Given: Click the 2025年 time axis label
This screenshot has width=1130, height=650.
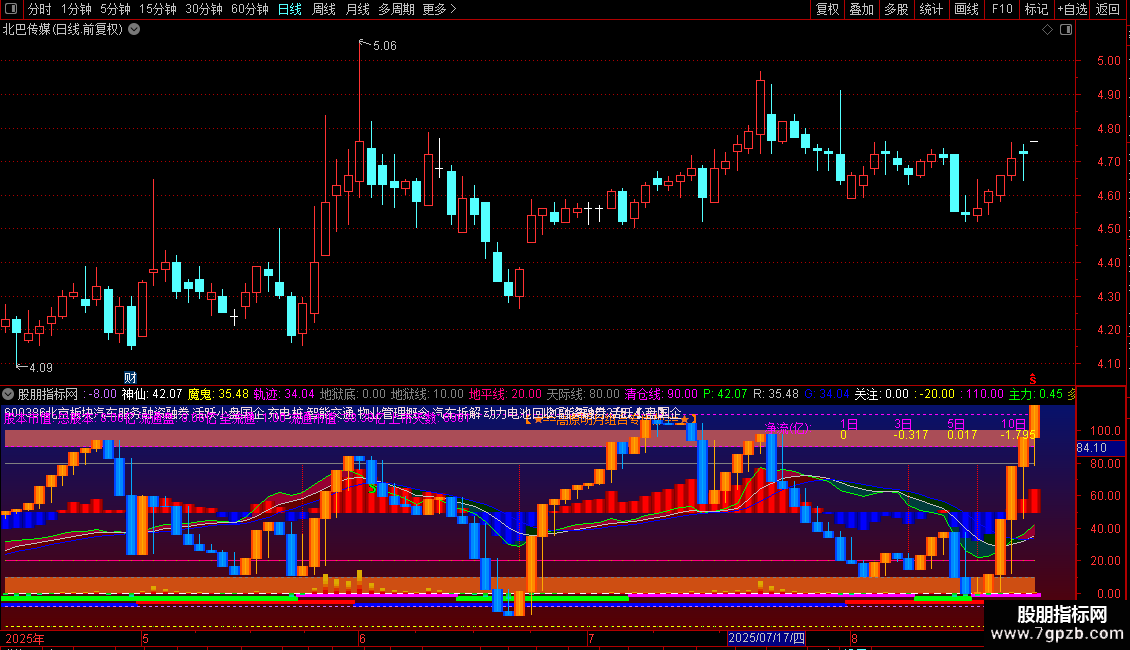Looking at the screenshot, I should (x=25, y=638).
